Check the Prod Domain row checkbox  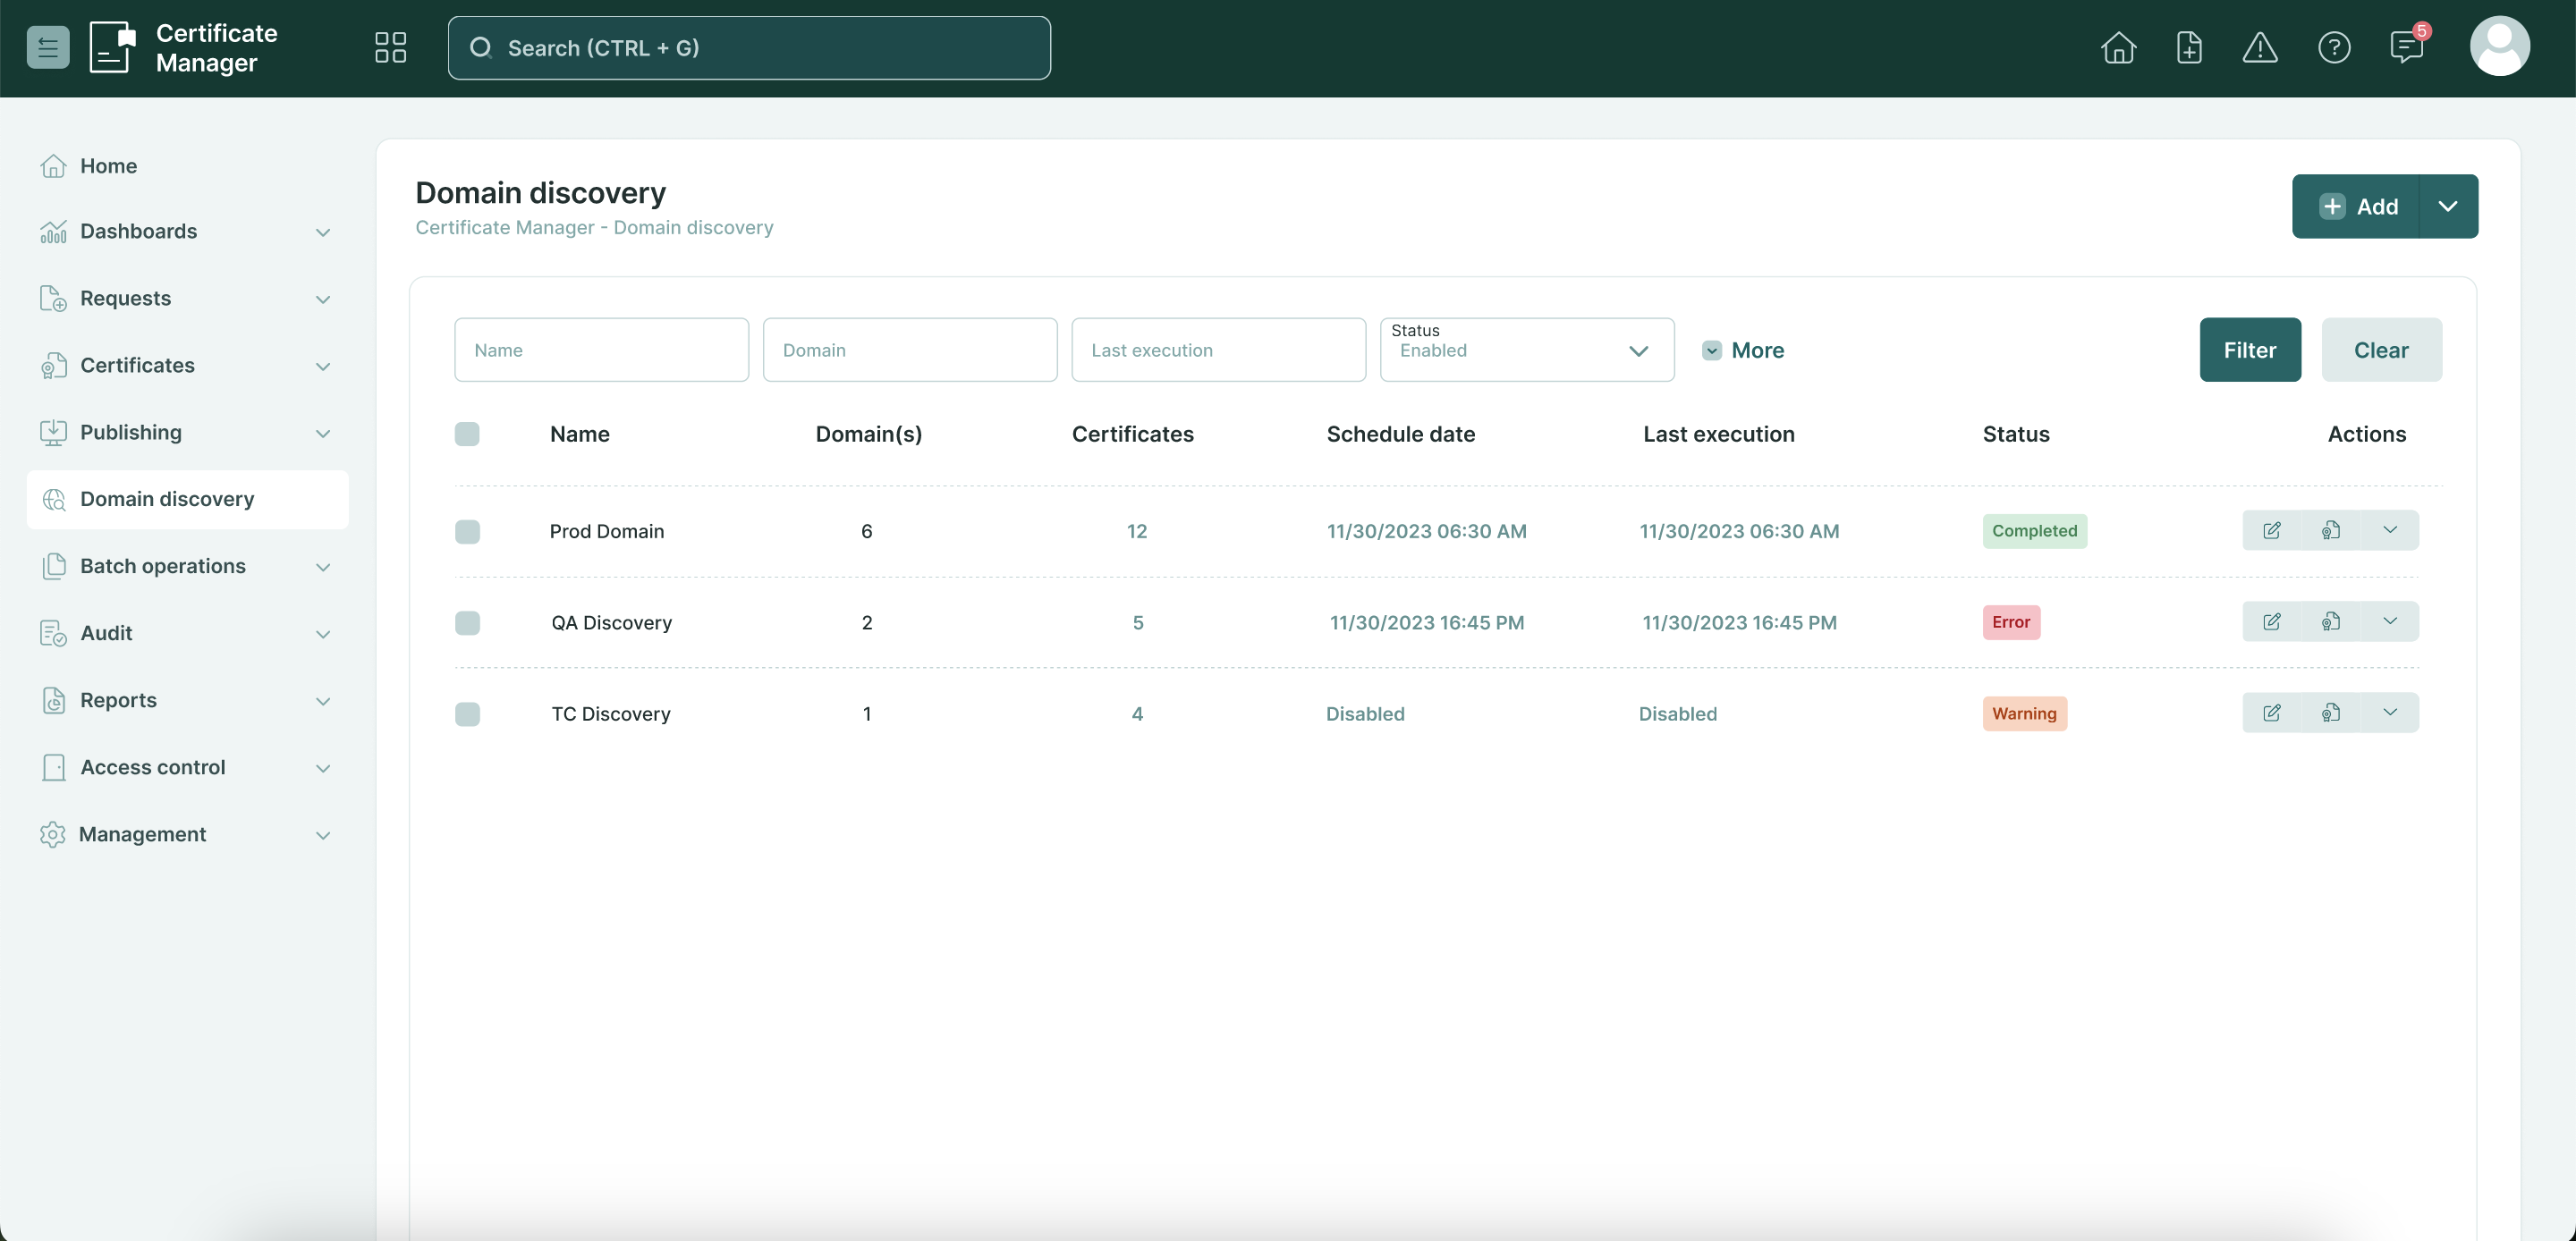(467, 531)
